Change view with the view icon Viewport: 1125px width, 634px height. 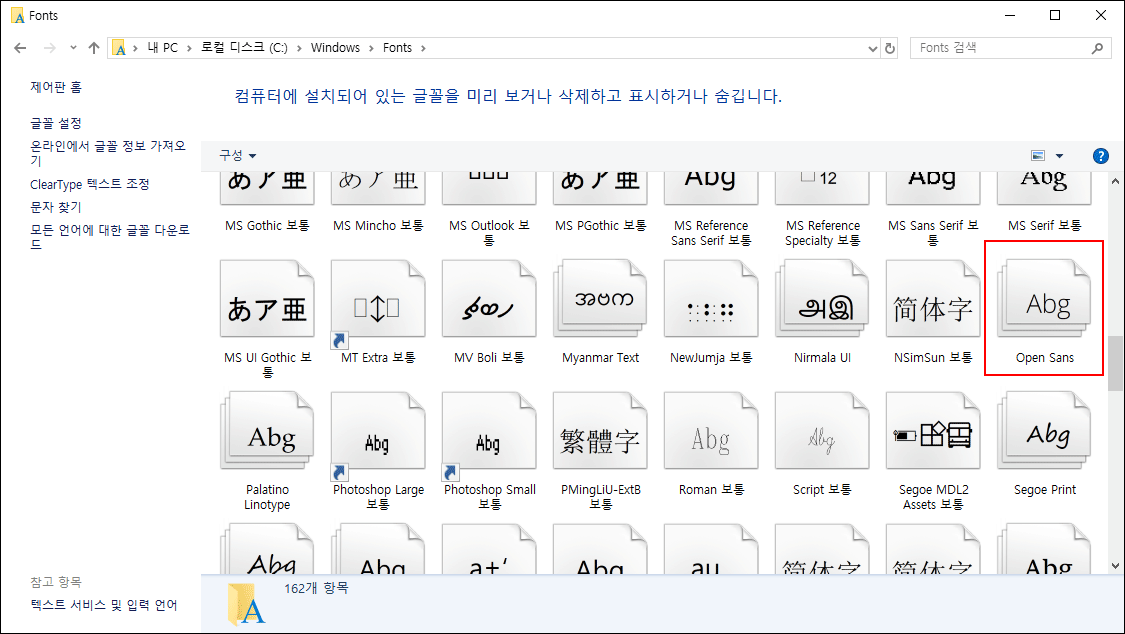(x=1037, y=155)
